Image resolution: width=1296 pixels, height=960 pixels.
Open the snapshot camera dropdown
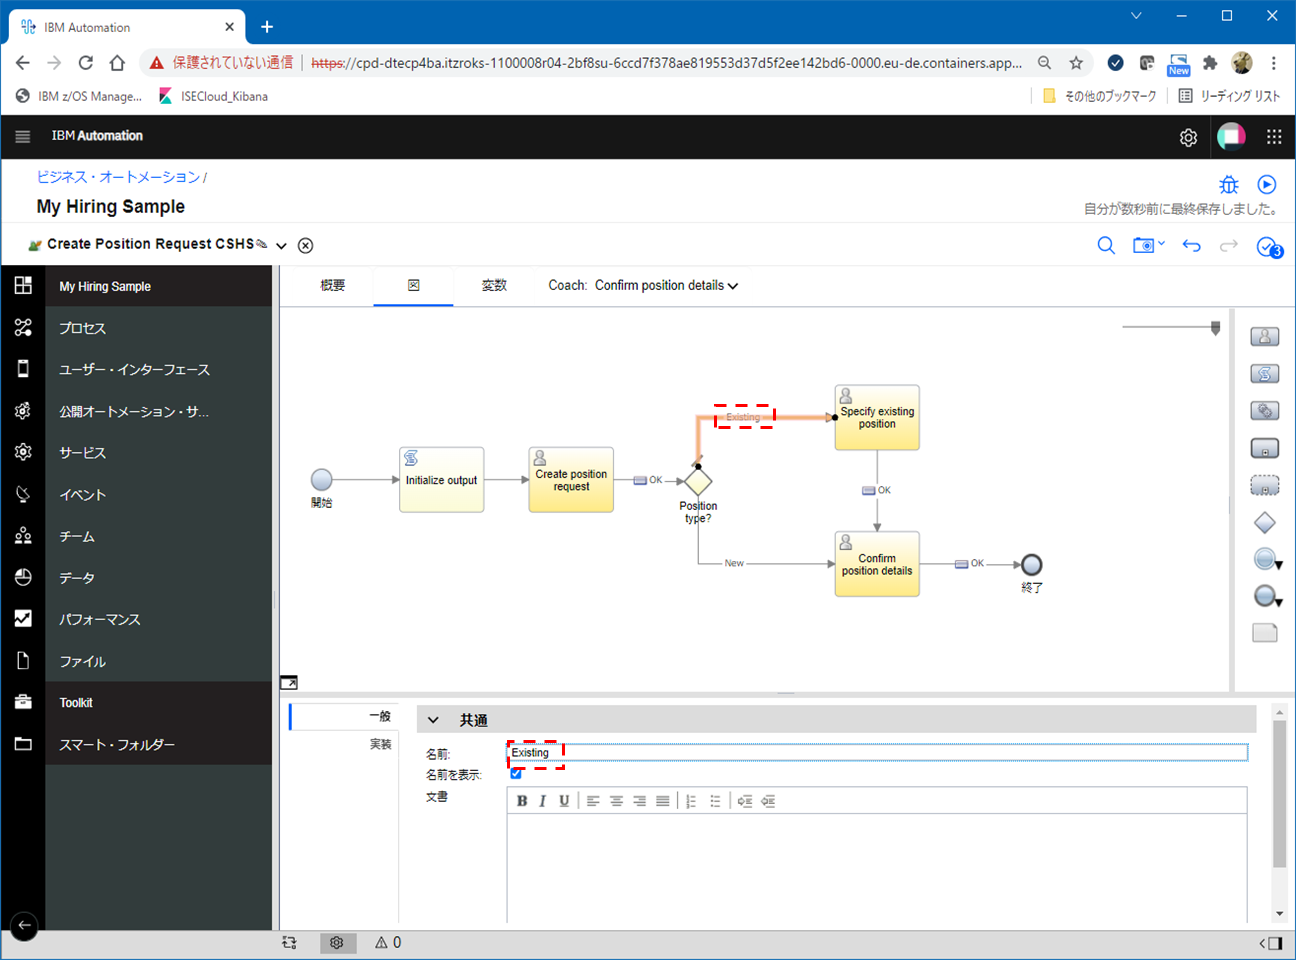point(1148,245)
